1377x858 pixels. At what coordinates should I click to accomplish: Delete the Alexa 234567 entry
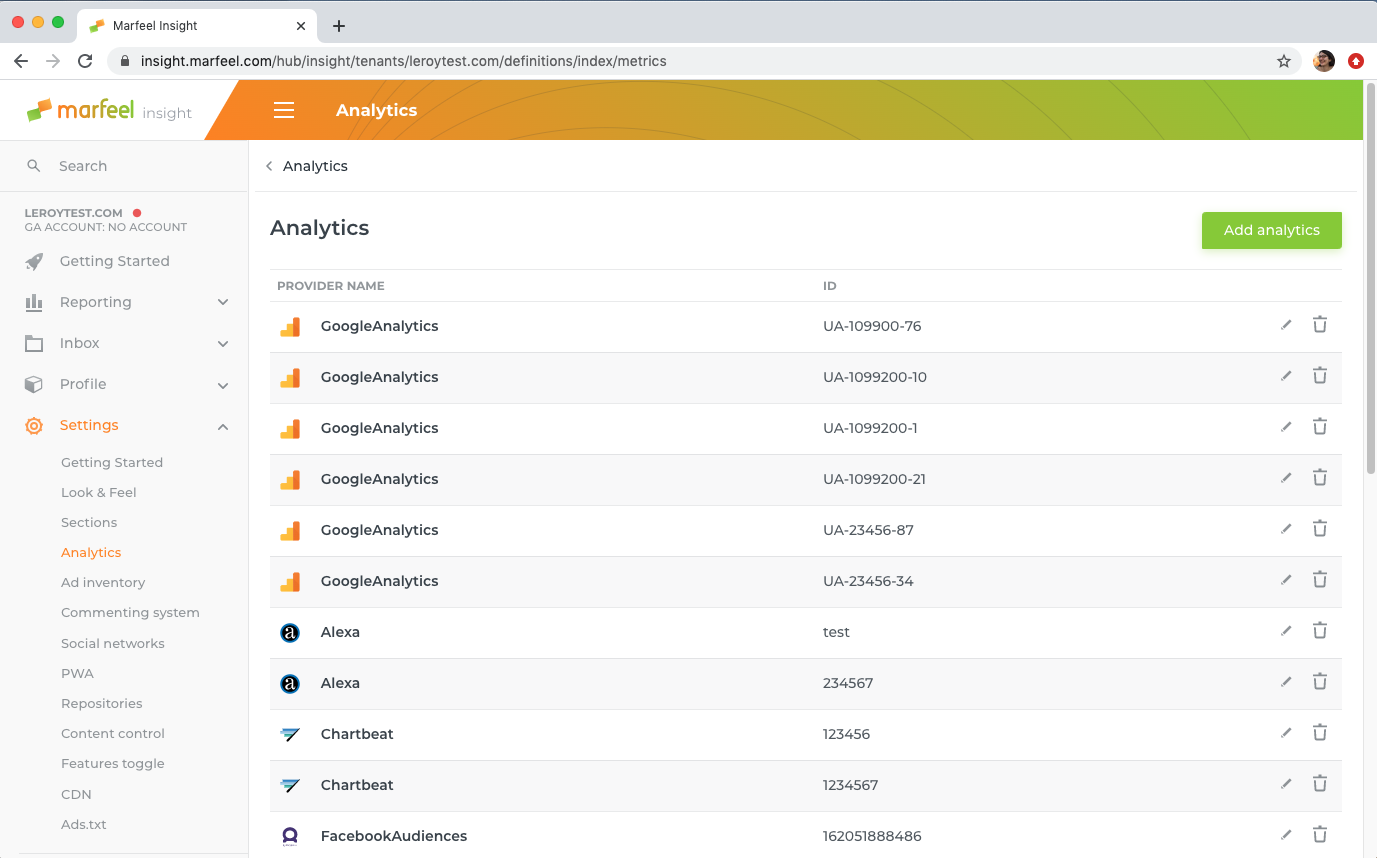pos(1320,682)
